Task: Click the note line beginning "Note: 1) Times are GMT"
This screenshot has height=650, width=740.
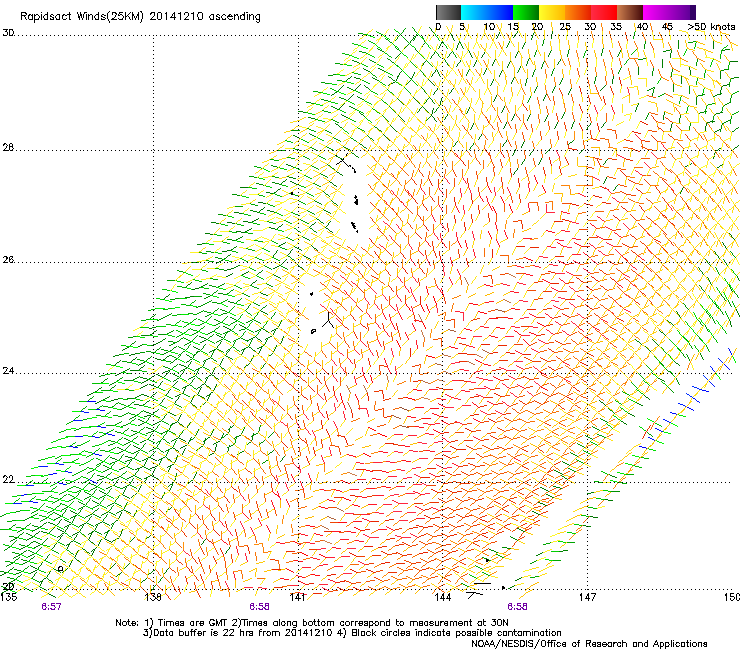Action: tap(312, 623)
